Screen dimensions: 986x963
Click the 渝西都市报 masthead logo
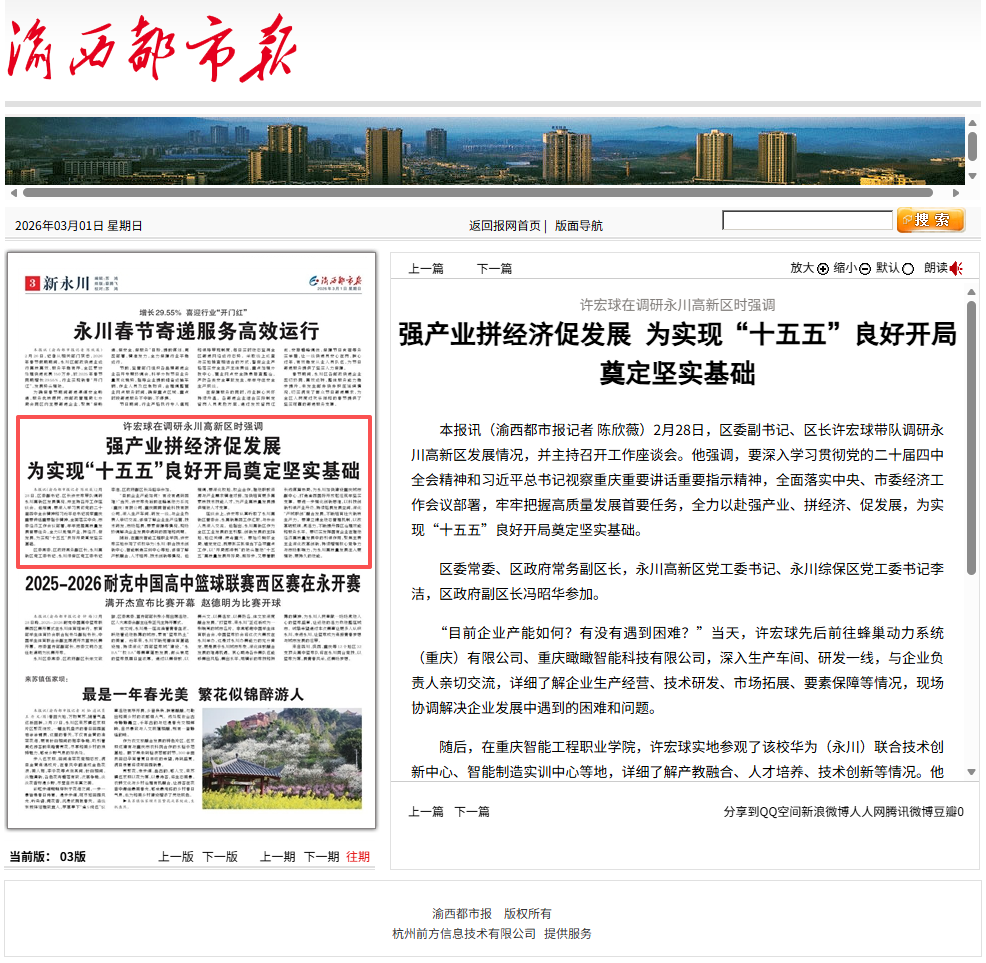[x=152, y=50]
